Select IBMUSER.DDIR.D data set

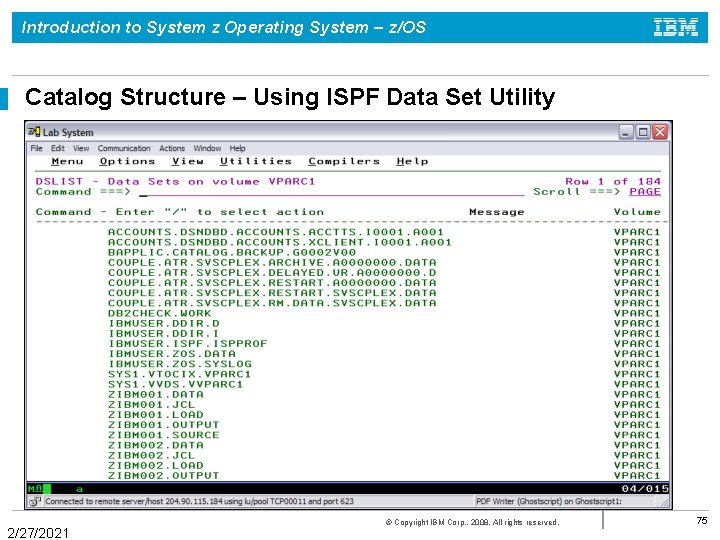point(163,323)
